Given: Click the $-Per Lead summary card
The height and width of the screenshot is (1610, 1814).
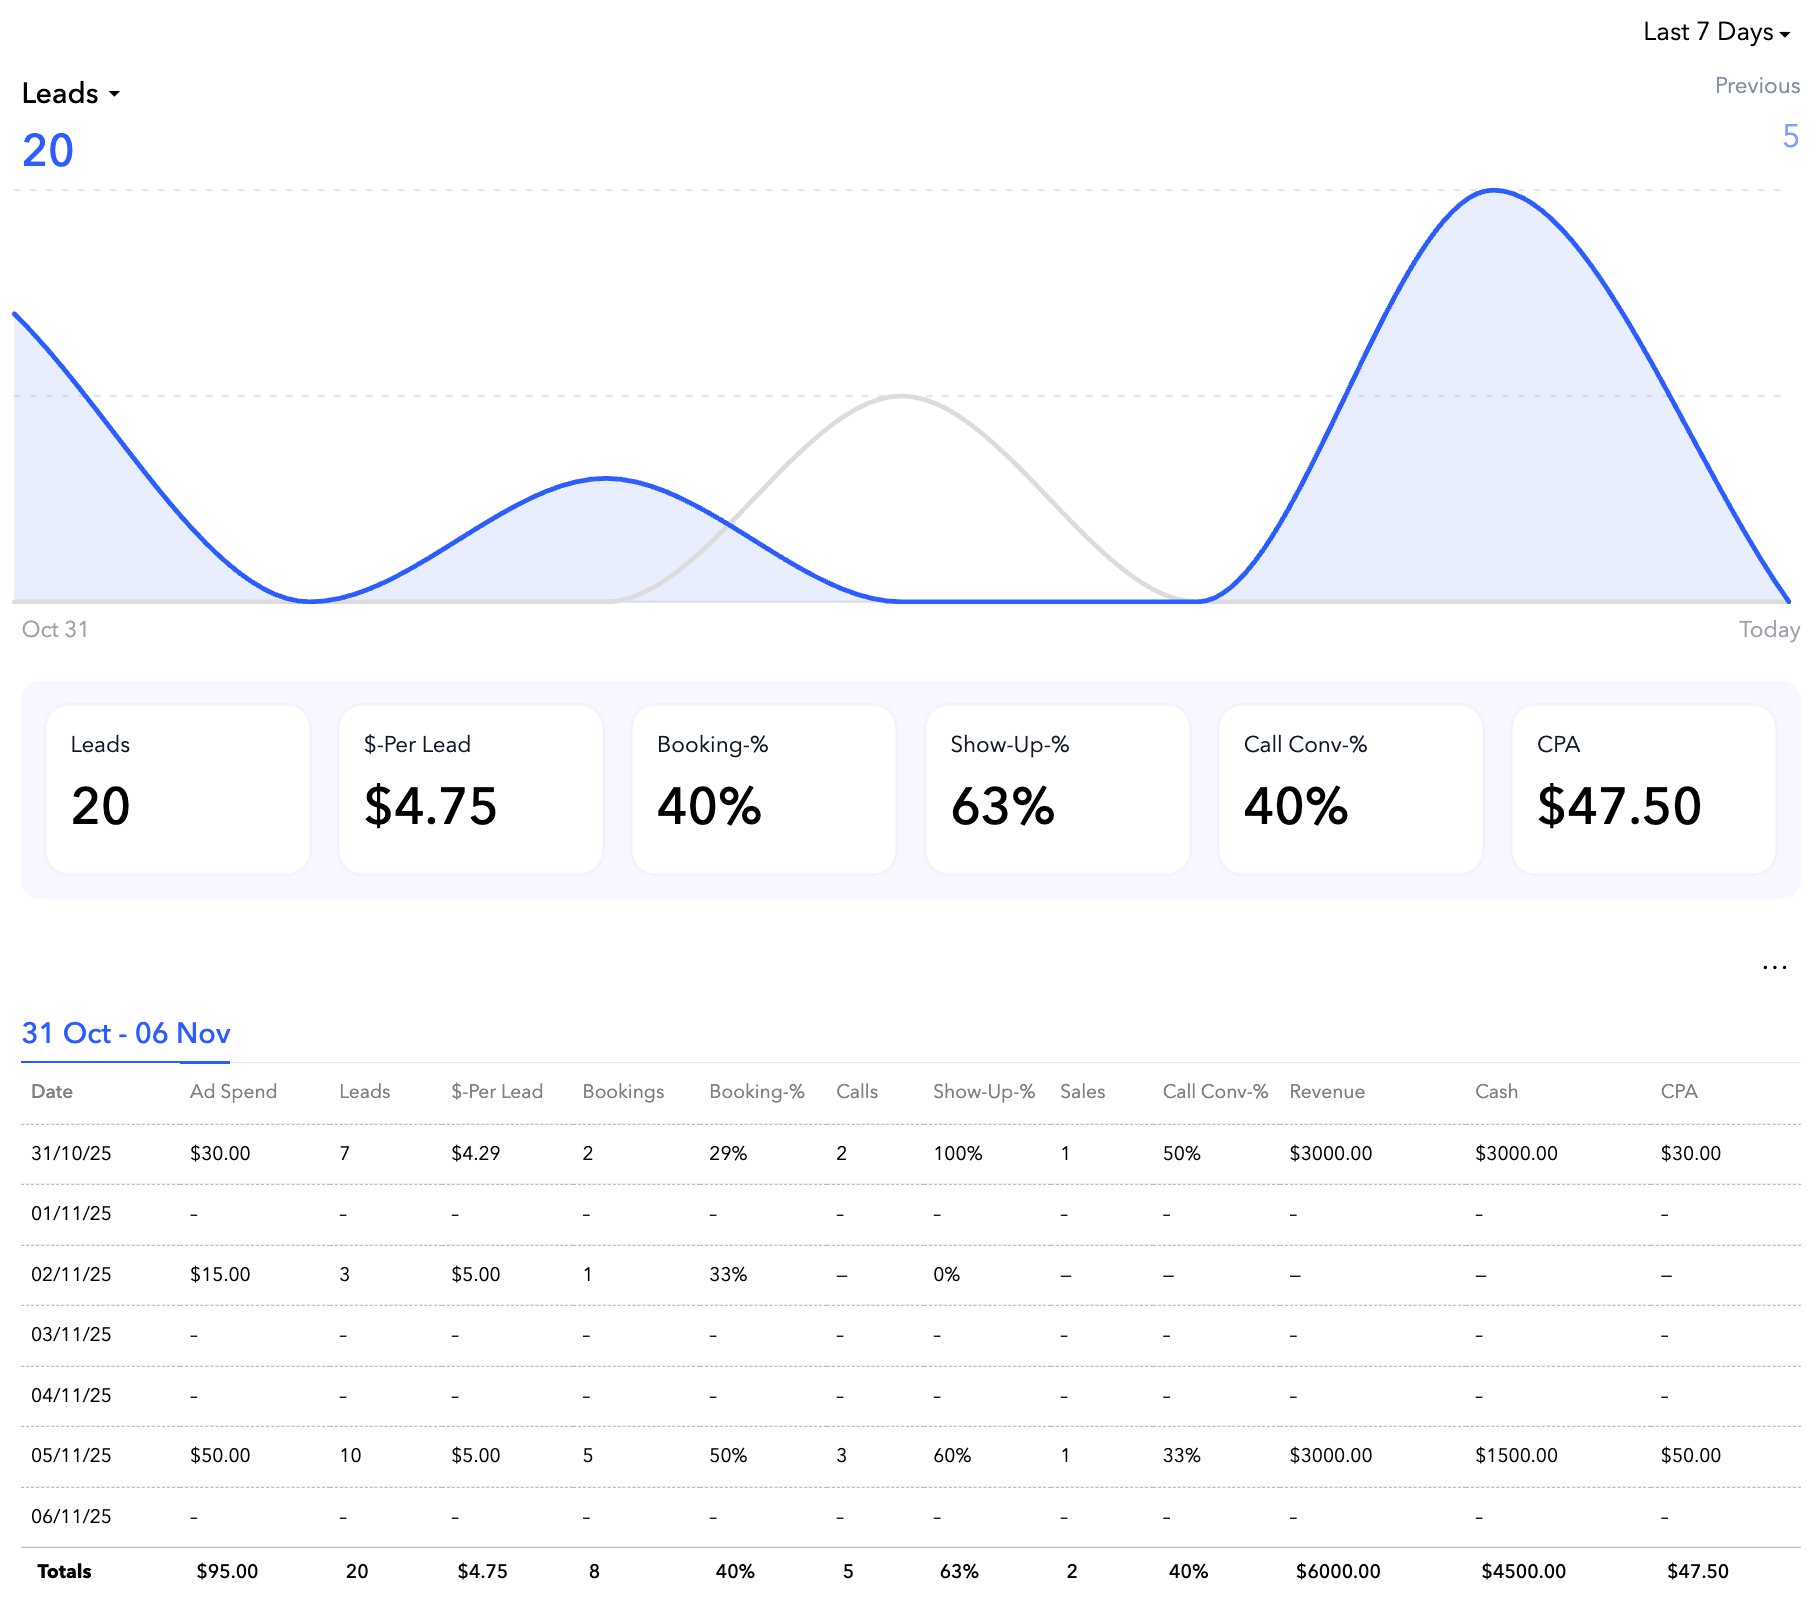Looking at the screenshot, I should click(x=471, y=789).
